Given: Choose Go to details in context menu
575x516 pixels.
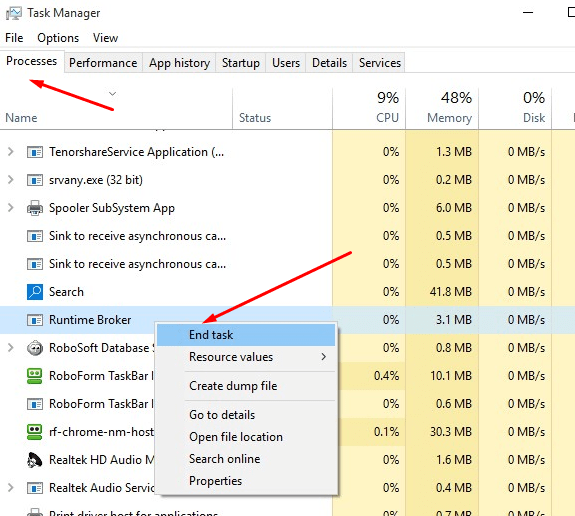Looking at the screenshot, I should click(246, 415).
